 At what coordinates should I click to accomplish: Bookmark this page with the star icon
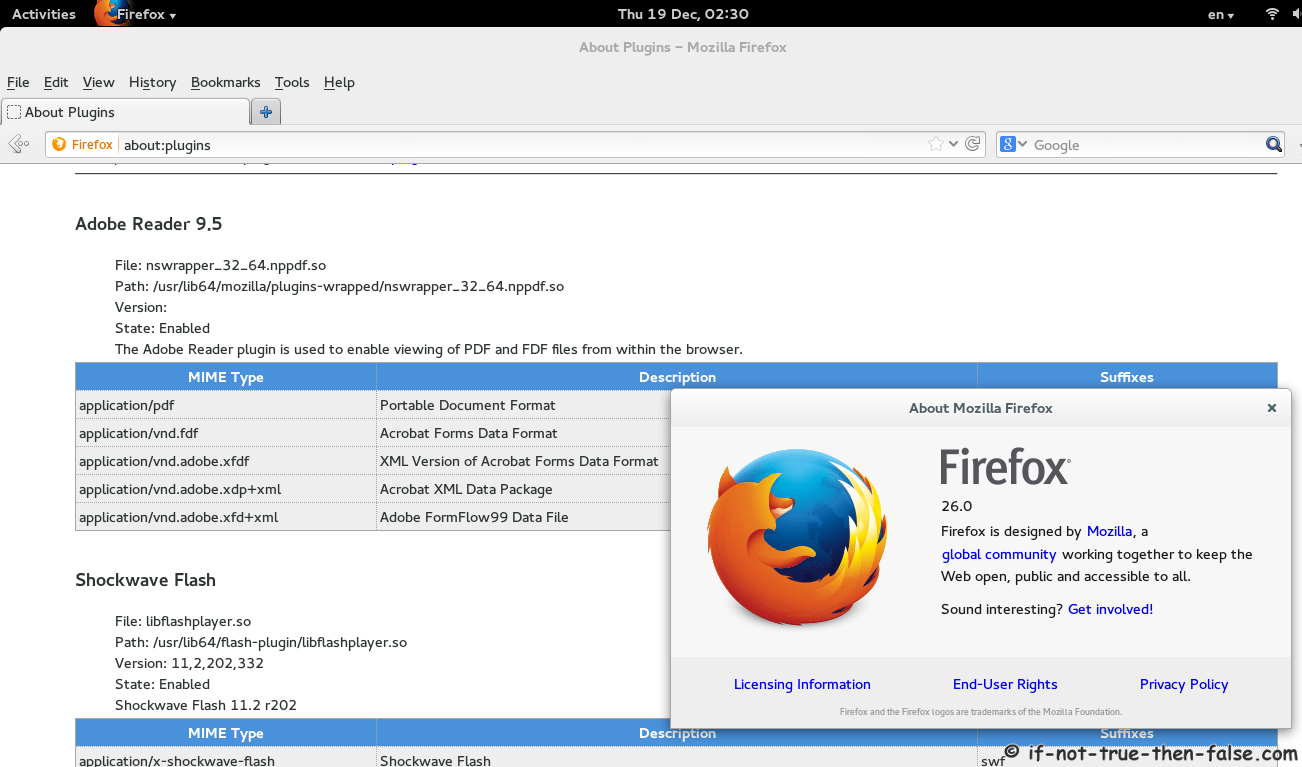[x=936, y=144]
